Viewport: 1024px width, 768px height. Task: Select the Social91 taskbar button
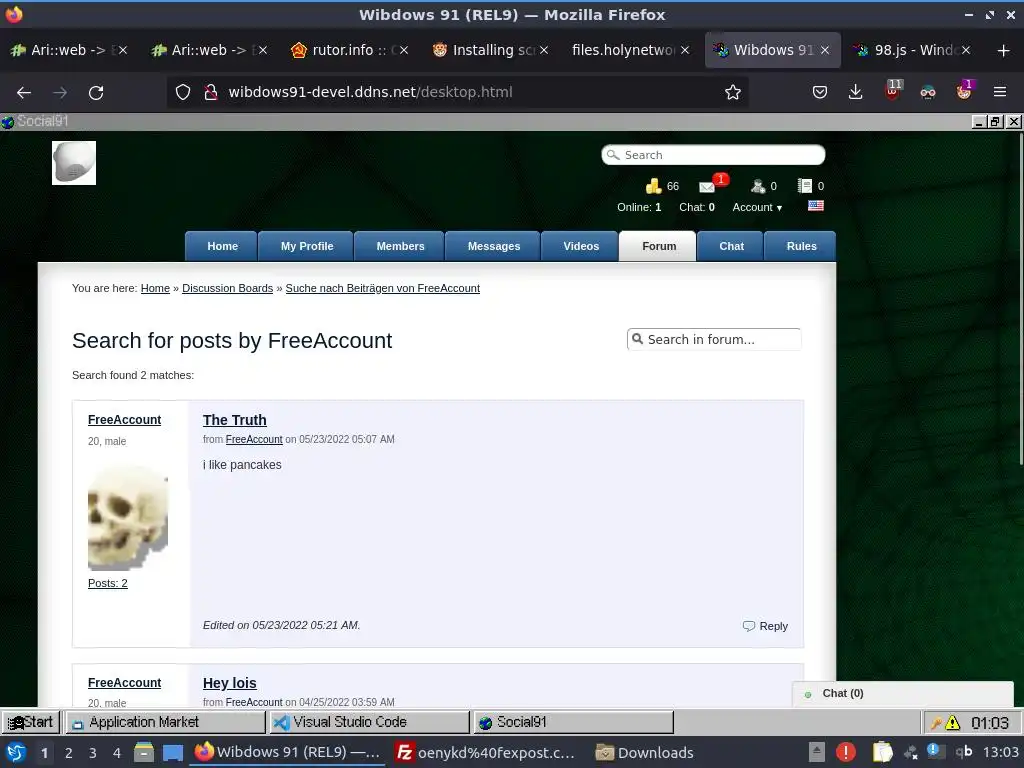coord(573,722)
